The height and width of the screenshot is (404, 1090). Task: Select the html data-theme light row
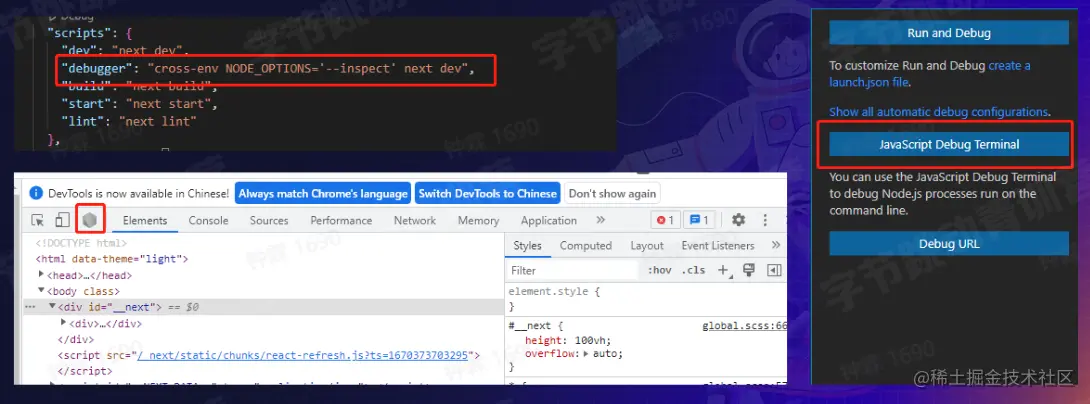pyautogui.click(x=113, y=259)
